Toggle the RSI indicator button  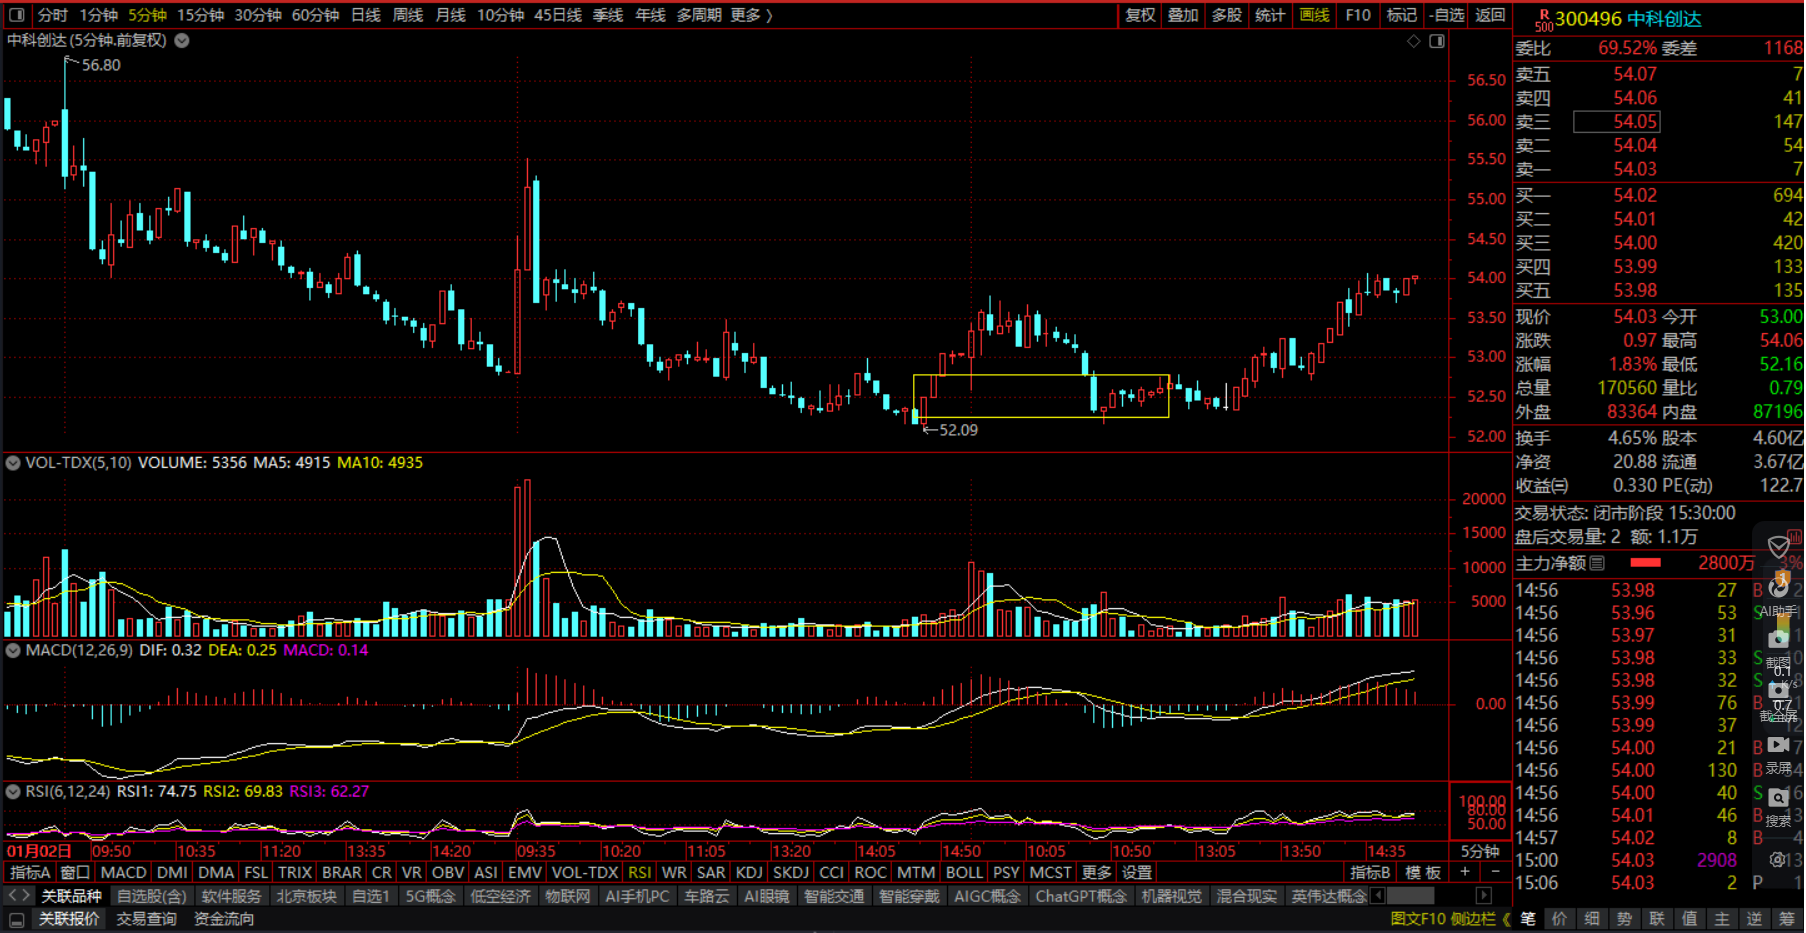640,872
